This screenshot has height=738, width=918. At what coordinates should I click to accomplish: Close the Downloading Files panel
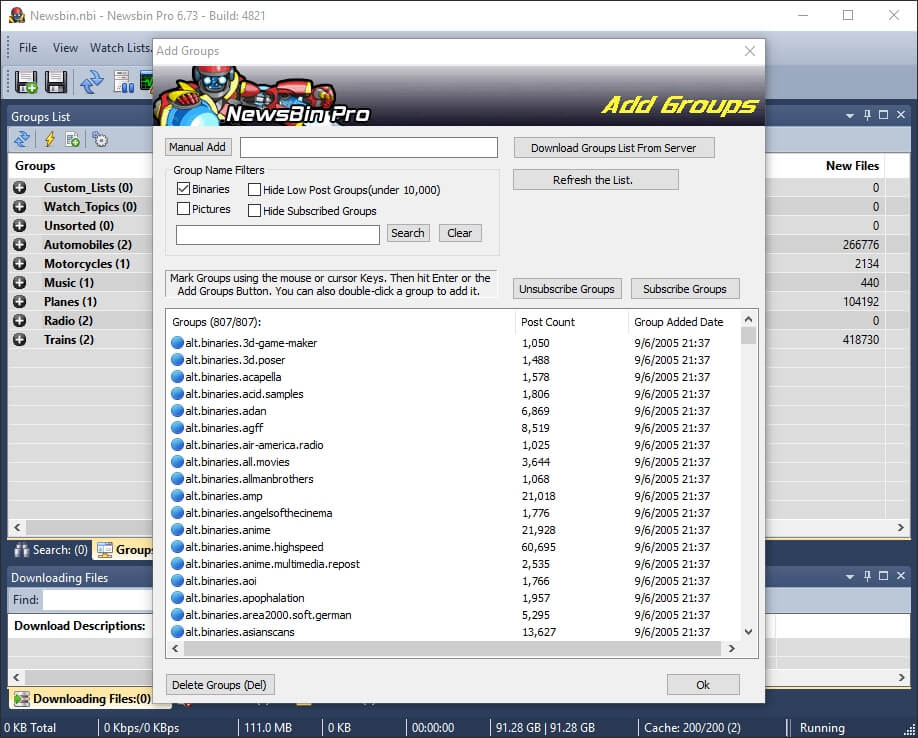pos(901,576)
